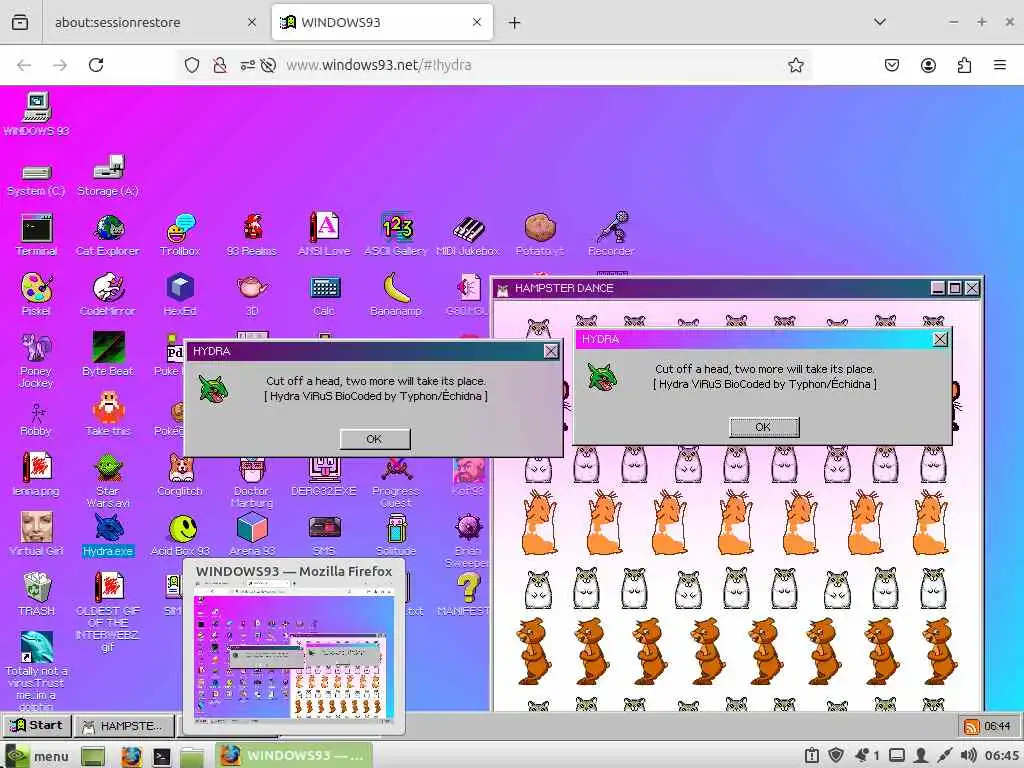Open the Solitude icon
This screenshot has height=768, width=1024.
pyautogui.click(x=396, y=535)
